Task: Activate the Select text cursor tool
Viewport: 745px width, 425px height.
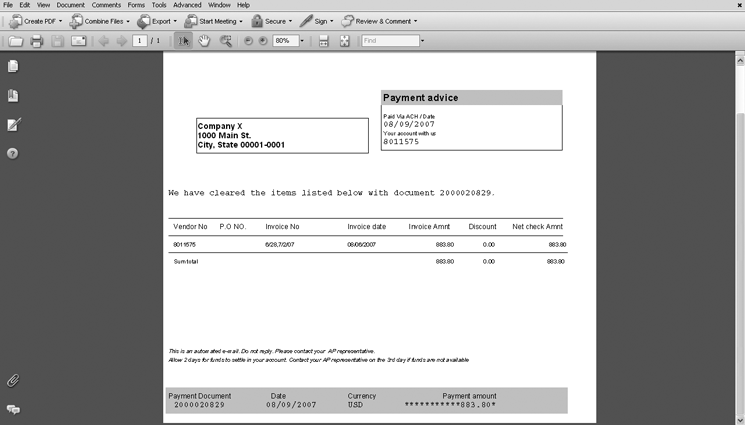Action: pyautogui.click(x=183, y=41)
